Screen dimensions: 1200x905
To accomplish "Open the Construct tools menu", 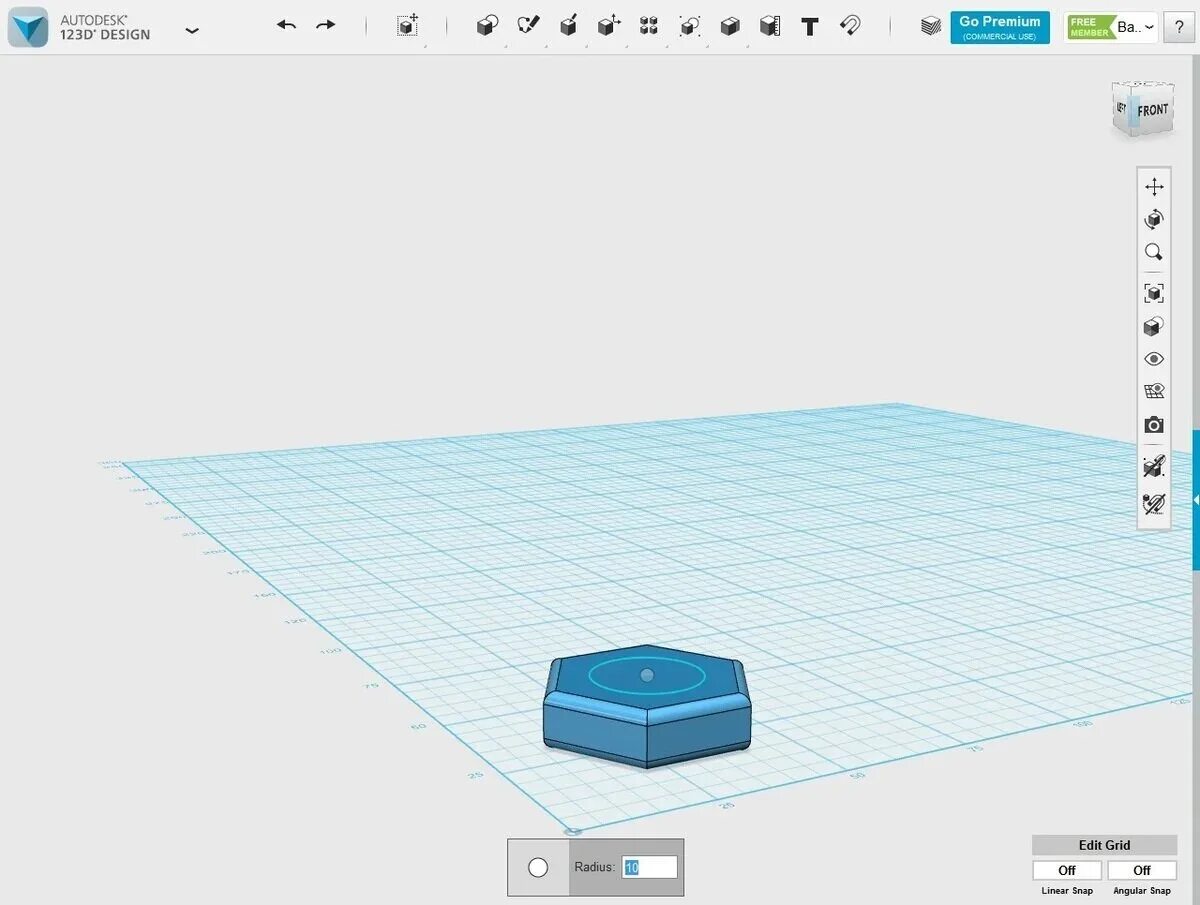I will [x=568, y=27].
